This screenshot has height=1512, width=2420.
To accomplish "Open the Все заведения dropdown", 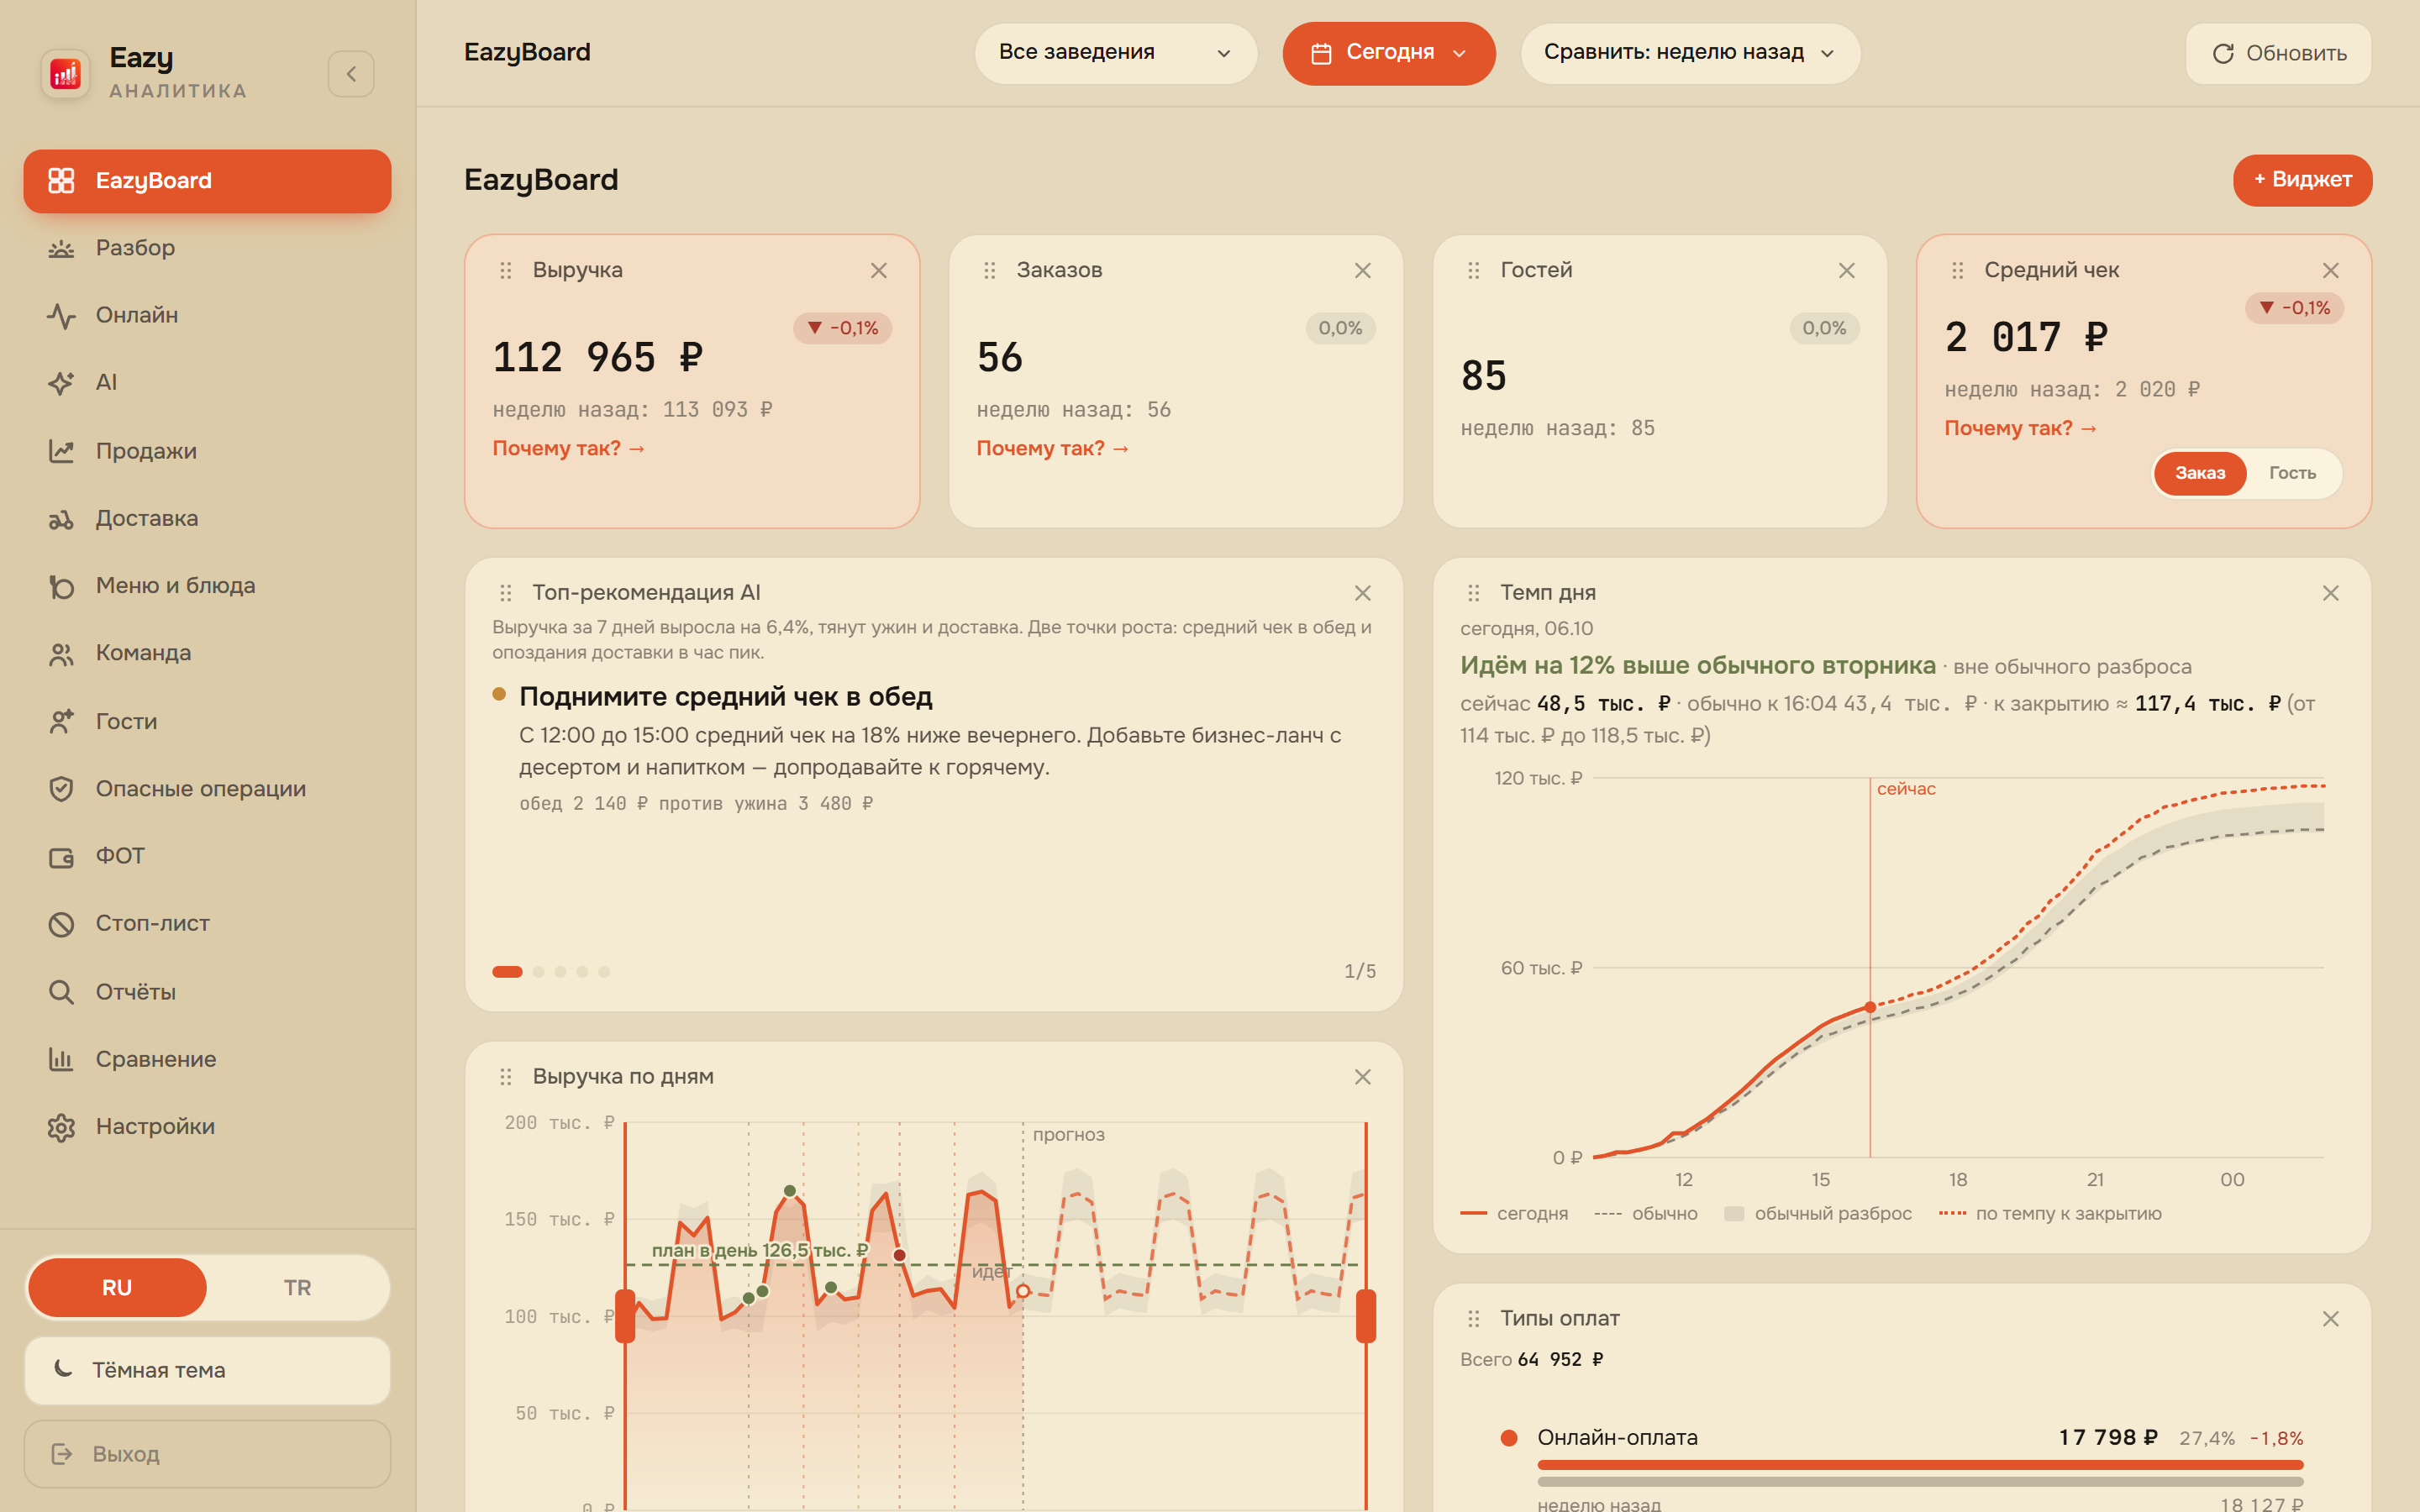I will [x=1115, y=53].
